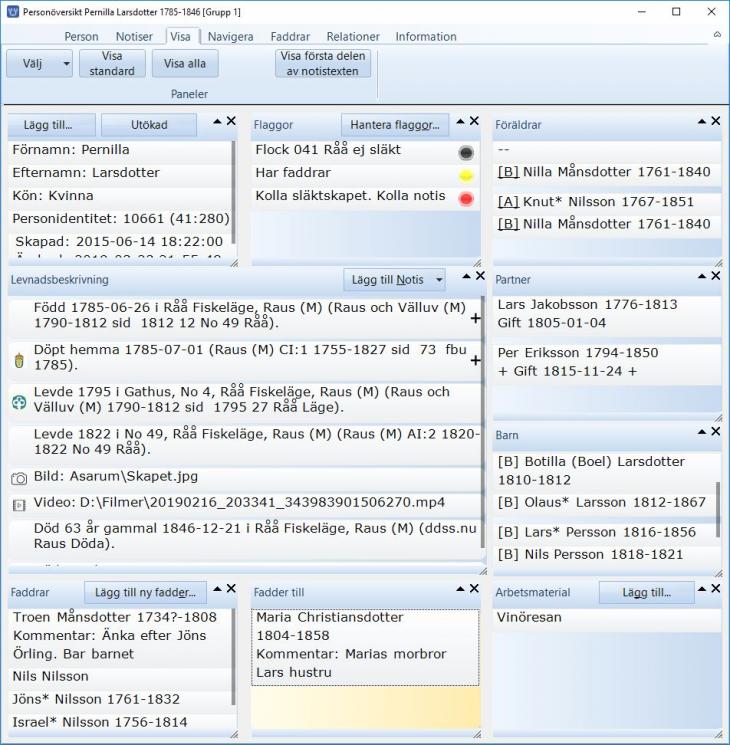Click the person details panel scrollbar

233,192
